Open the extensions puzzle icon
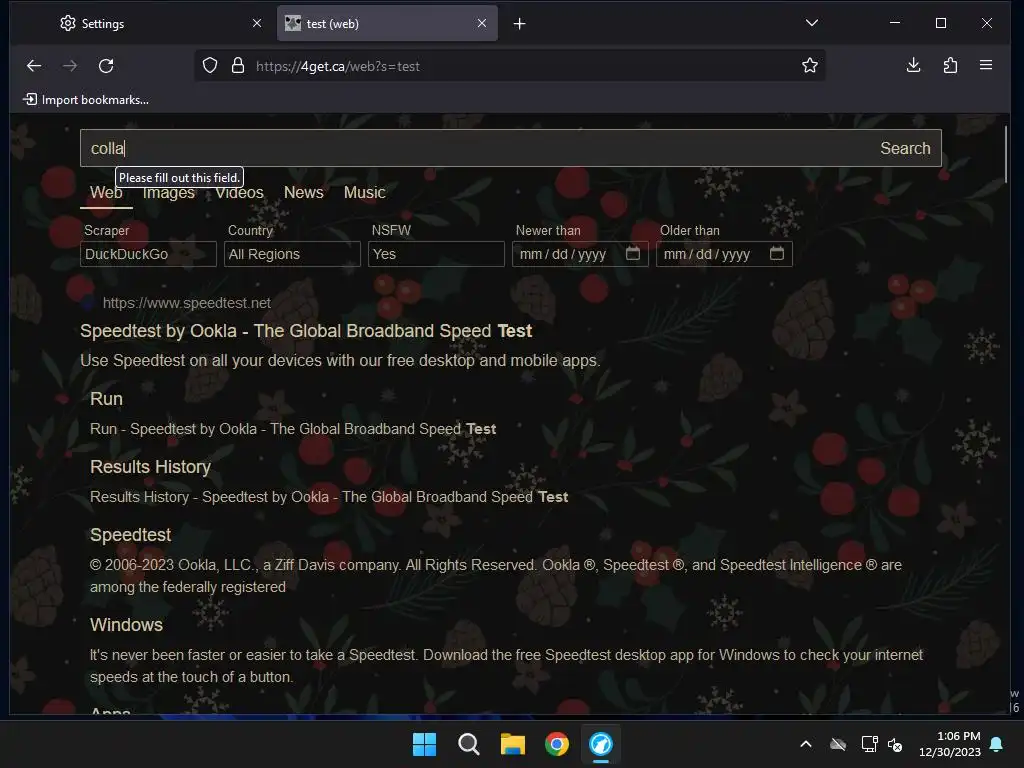The image size is (1024, 768). pyautogui.click(x=950, y=65)
